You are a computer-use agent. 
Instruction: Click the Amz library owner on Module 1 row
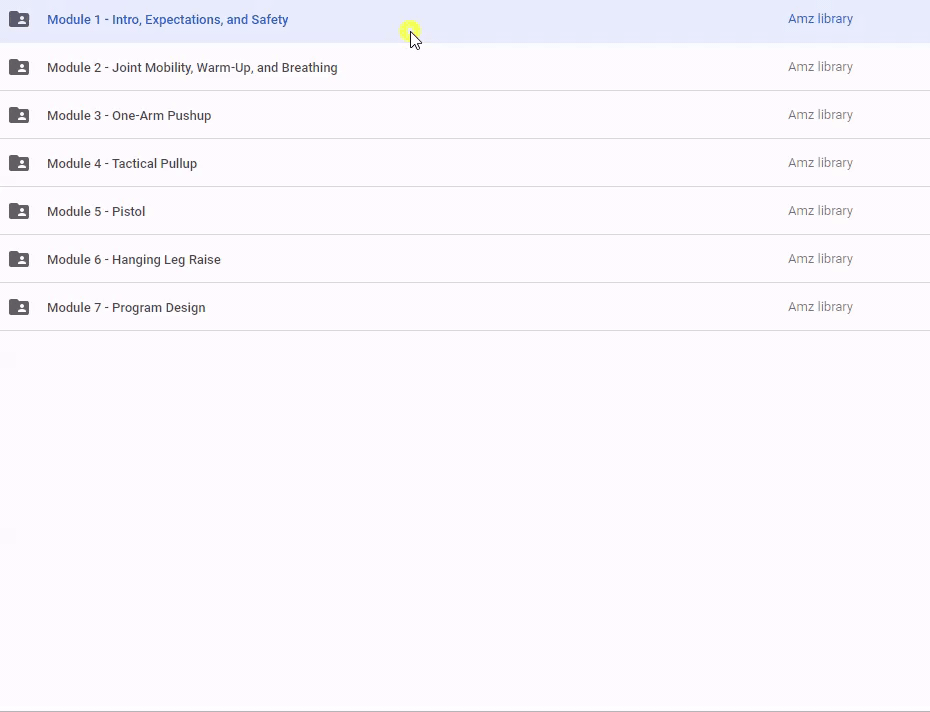pos(820,19)
